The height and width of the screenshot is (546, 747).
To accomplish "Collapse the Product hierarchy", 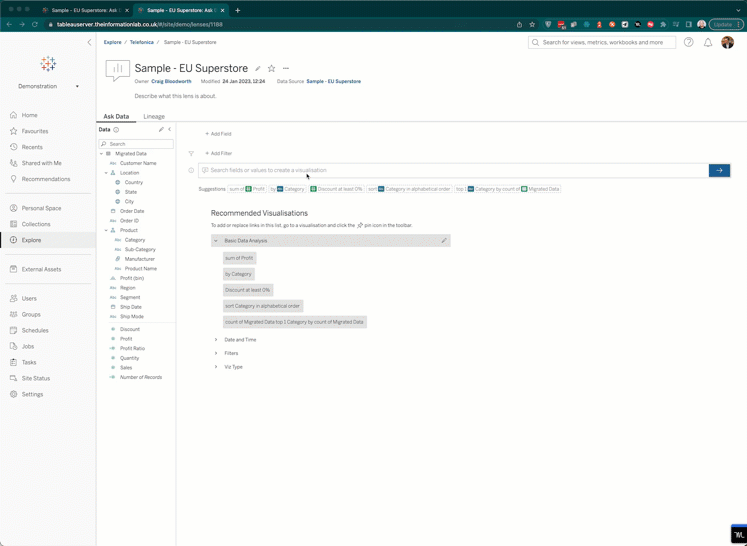I will [106, 230].
